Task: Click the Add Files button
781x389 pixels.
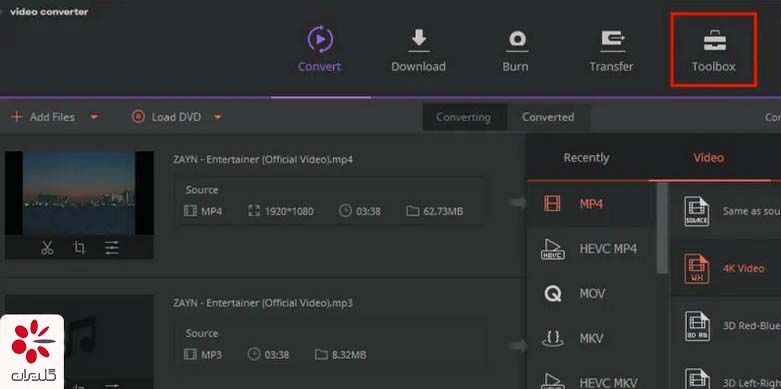Action: pos(43,117)
